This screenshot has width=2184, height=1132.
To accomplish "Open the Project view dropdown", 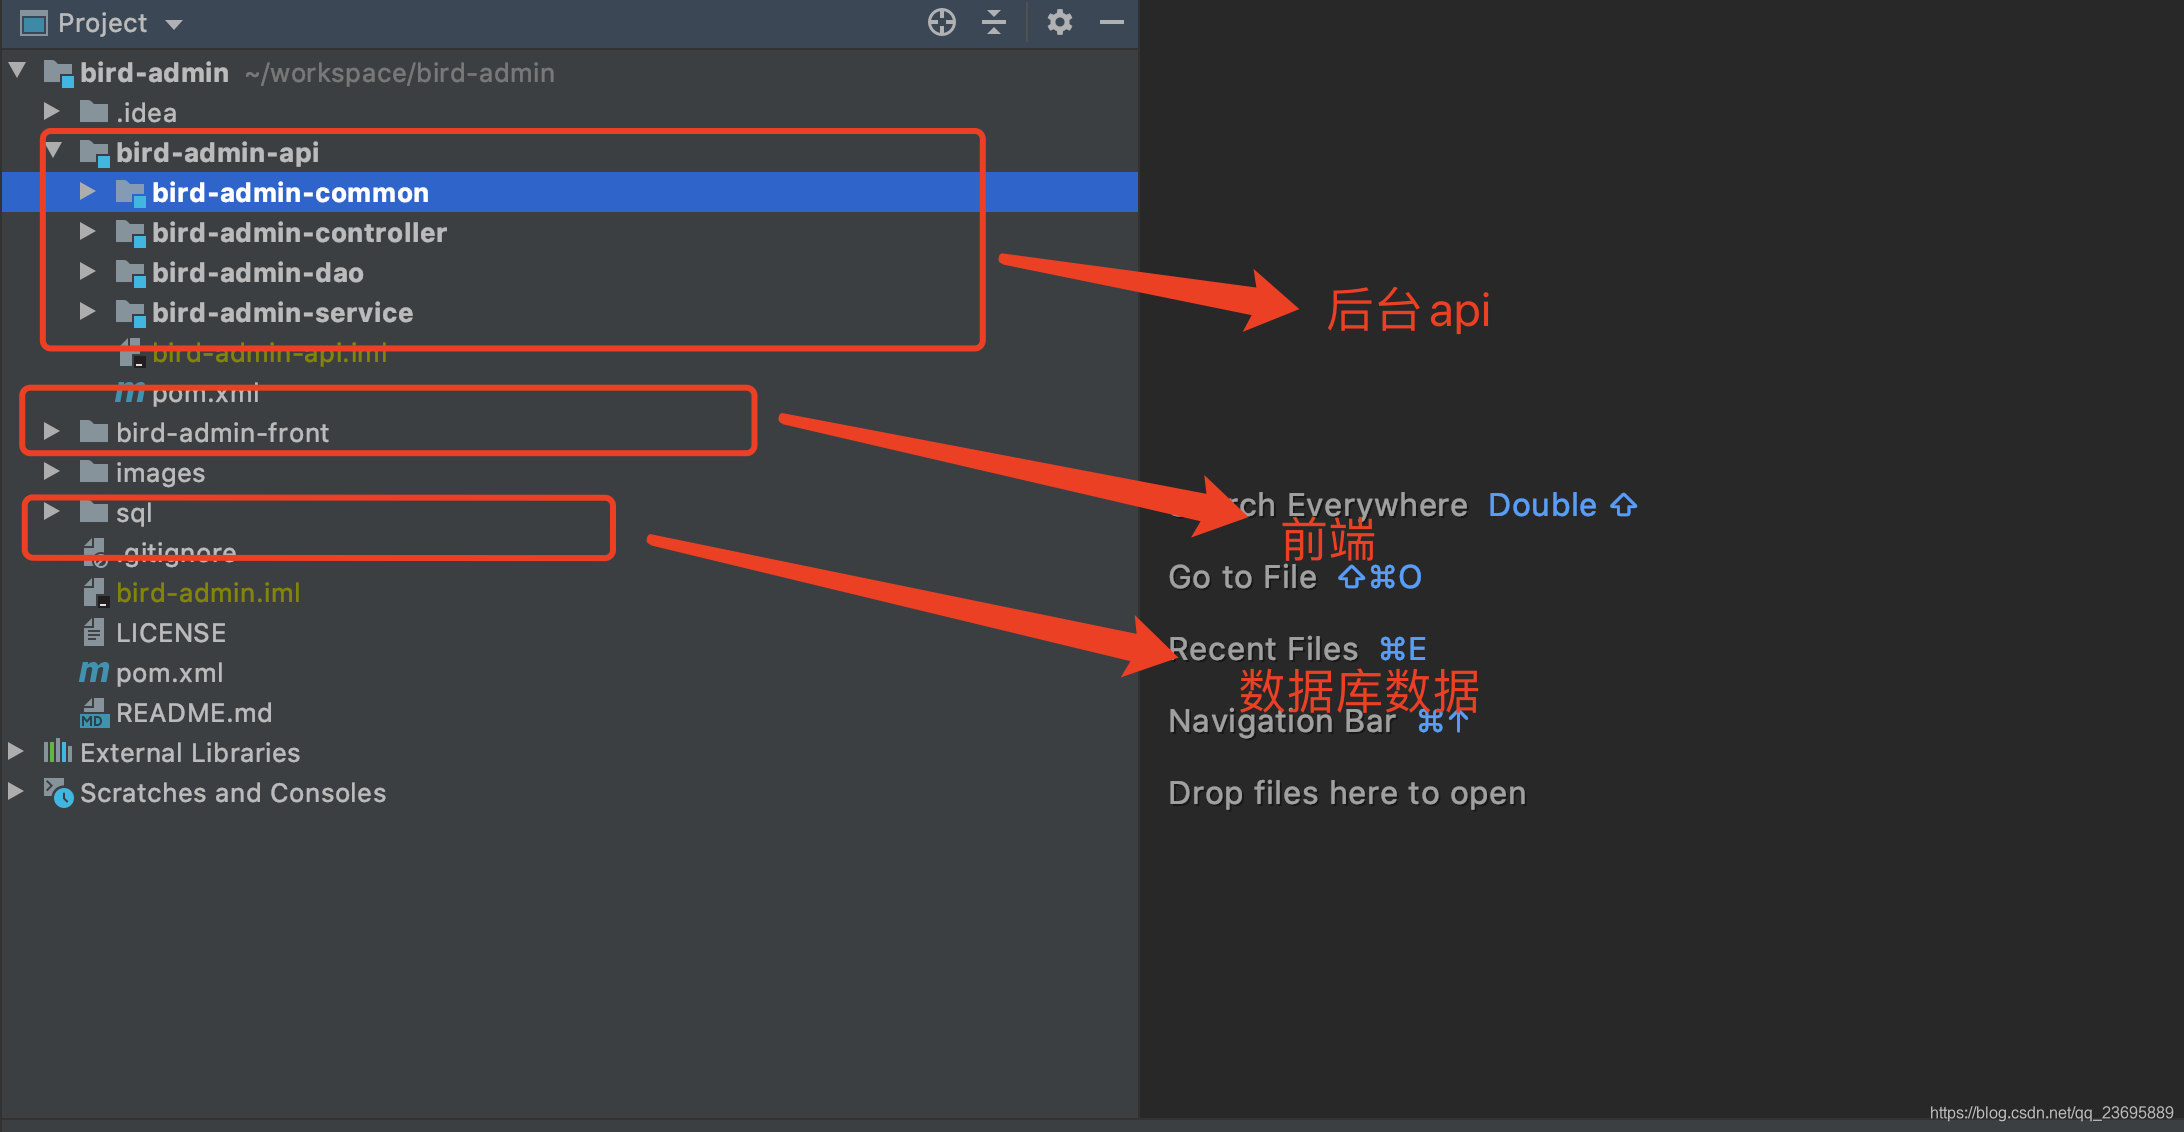I will (174, 24).
